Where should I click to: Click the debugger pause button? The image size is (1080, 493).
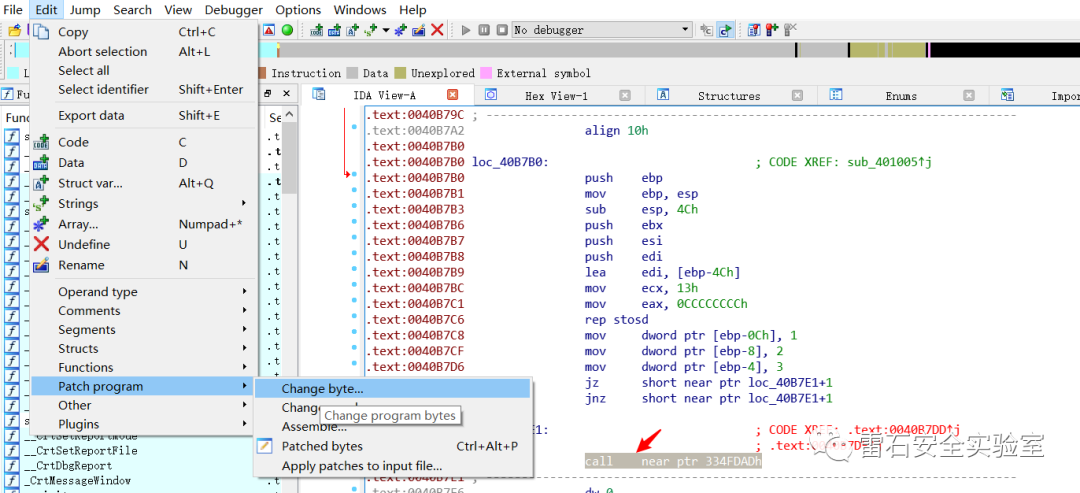[x=484, y=30]
